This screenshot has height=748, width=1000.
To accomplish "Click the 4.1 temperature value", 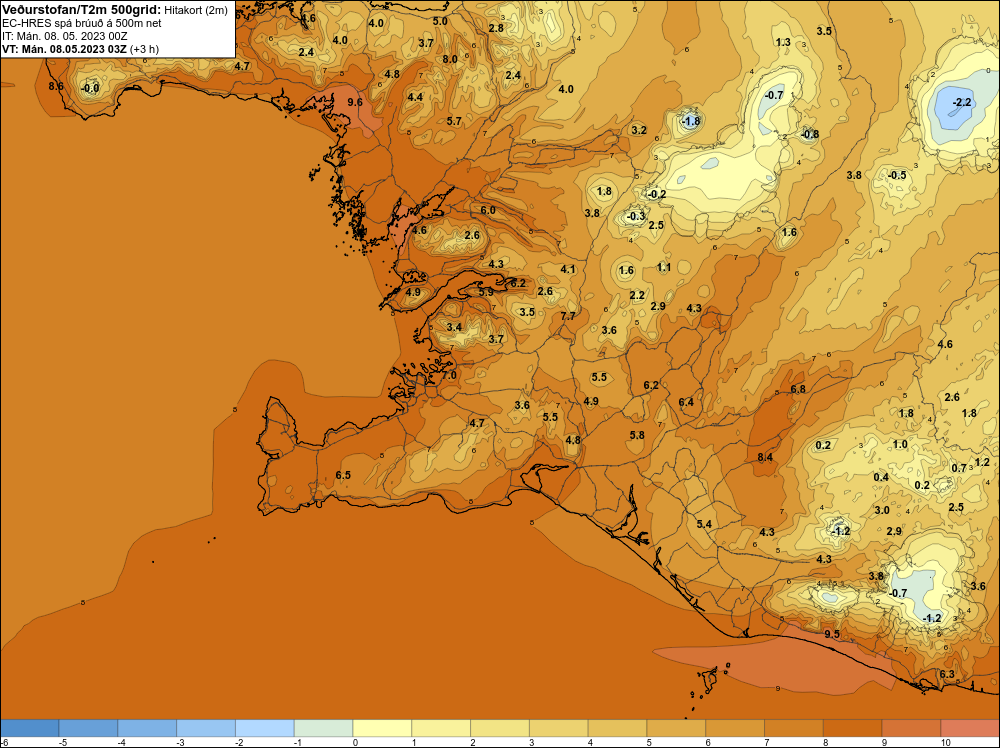I will (568, 269).
